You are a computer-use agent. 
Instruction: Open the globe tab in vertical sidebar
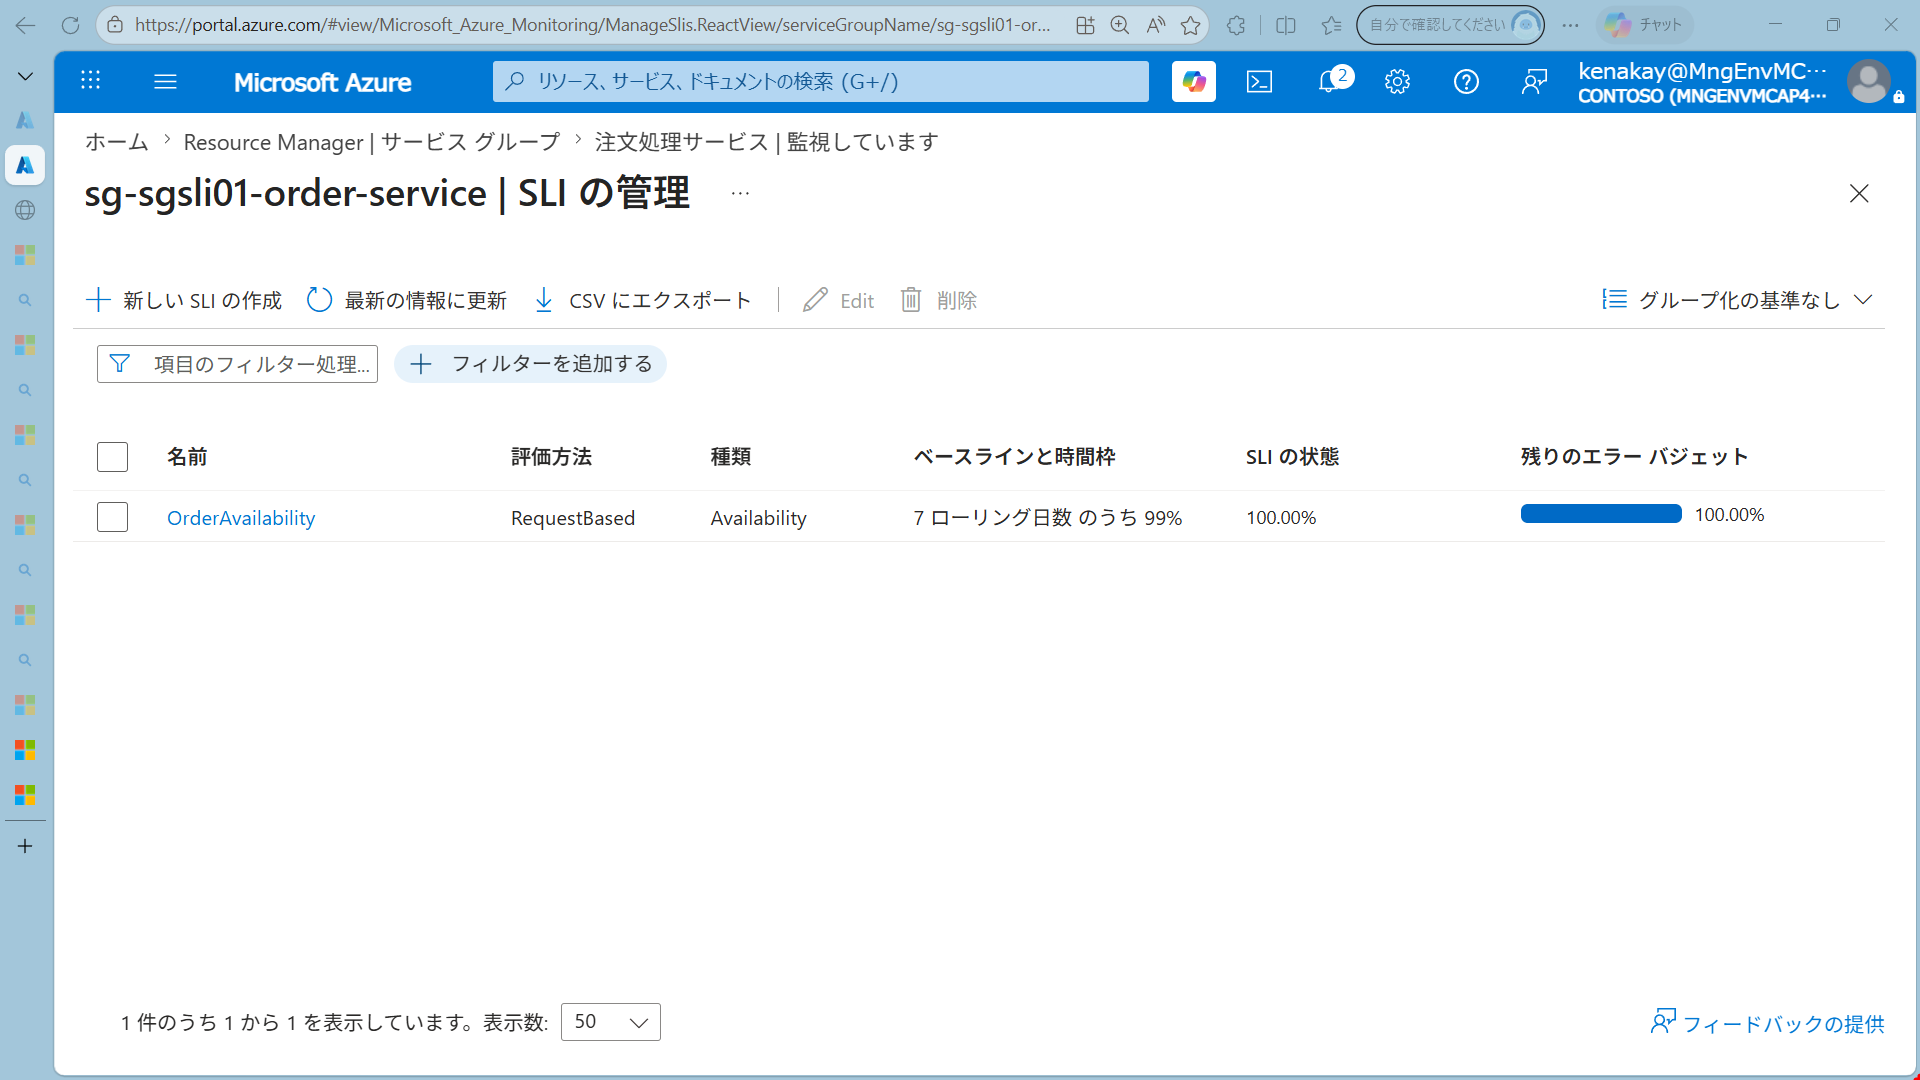(x=25, y=210)
